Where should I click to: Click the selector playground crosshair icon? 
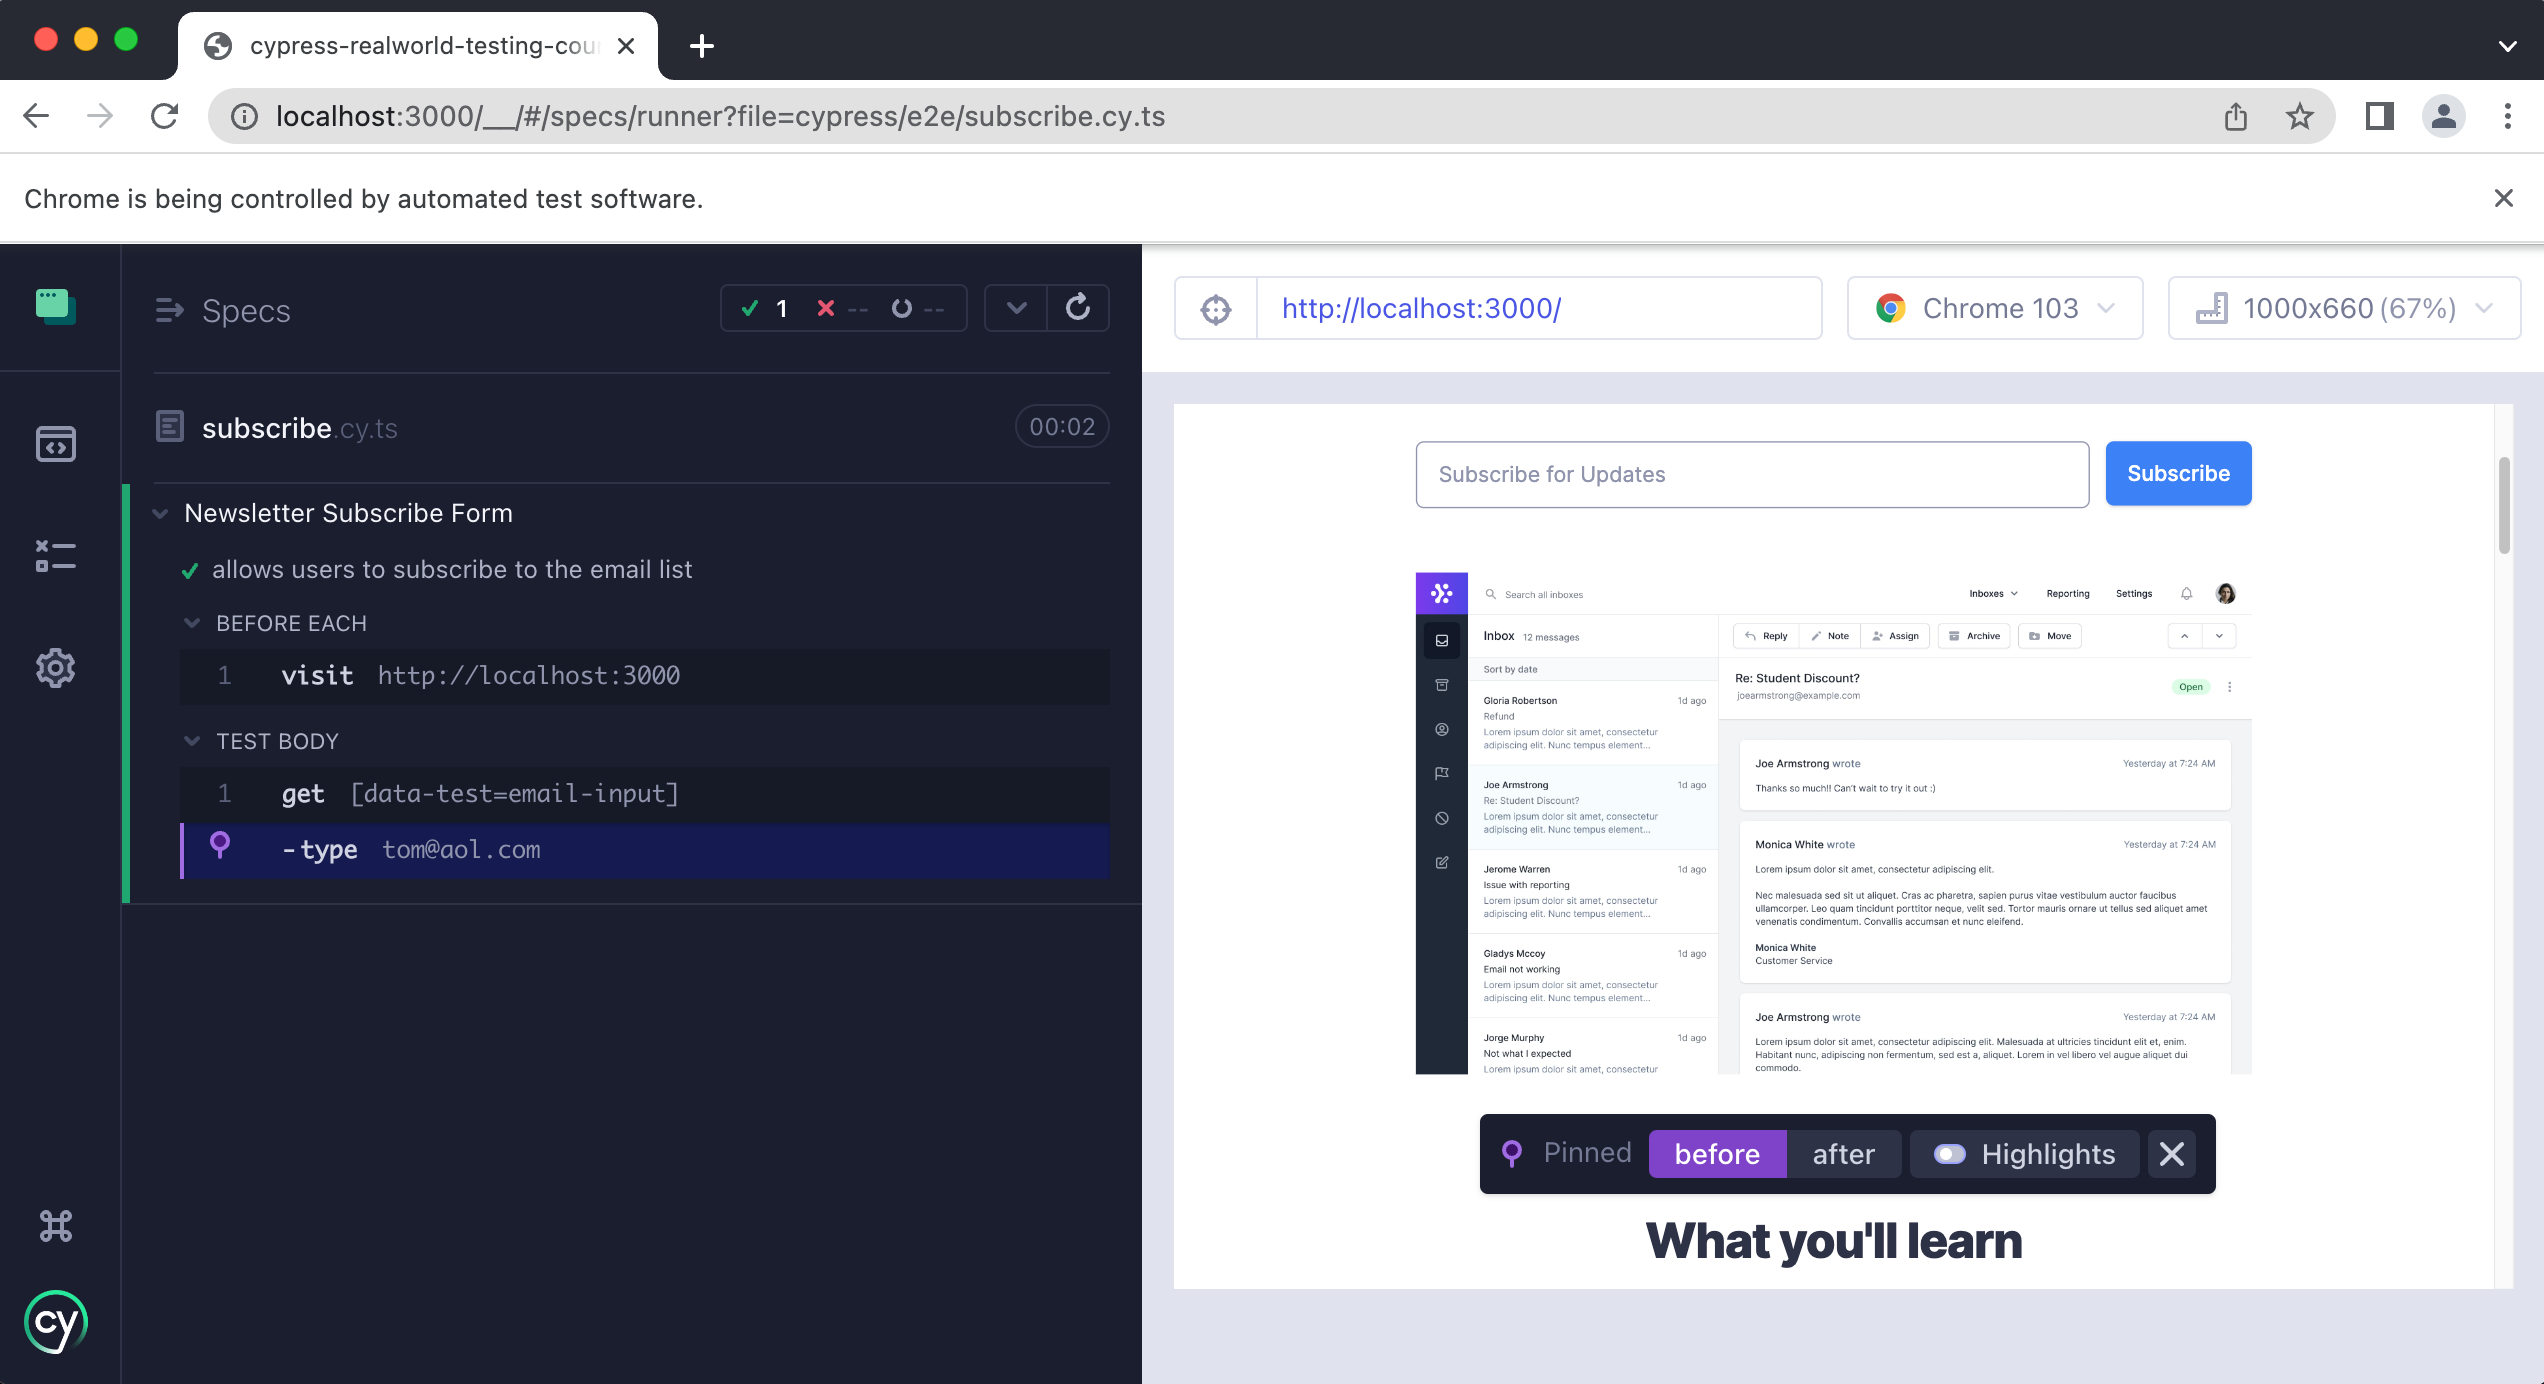[1216, 309]
